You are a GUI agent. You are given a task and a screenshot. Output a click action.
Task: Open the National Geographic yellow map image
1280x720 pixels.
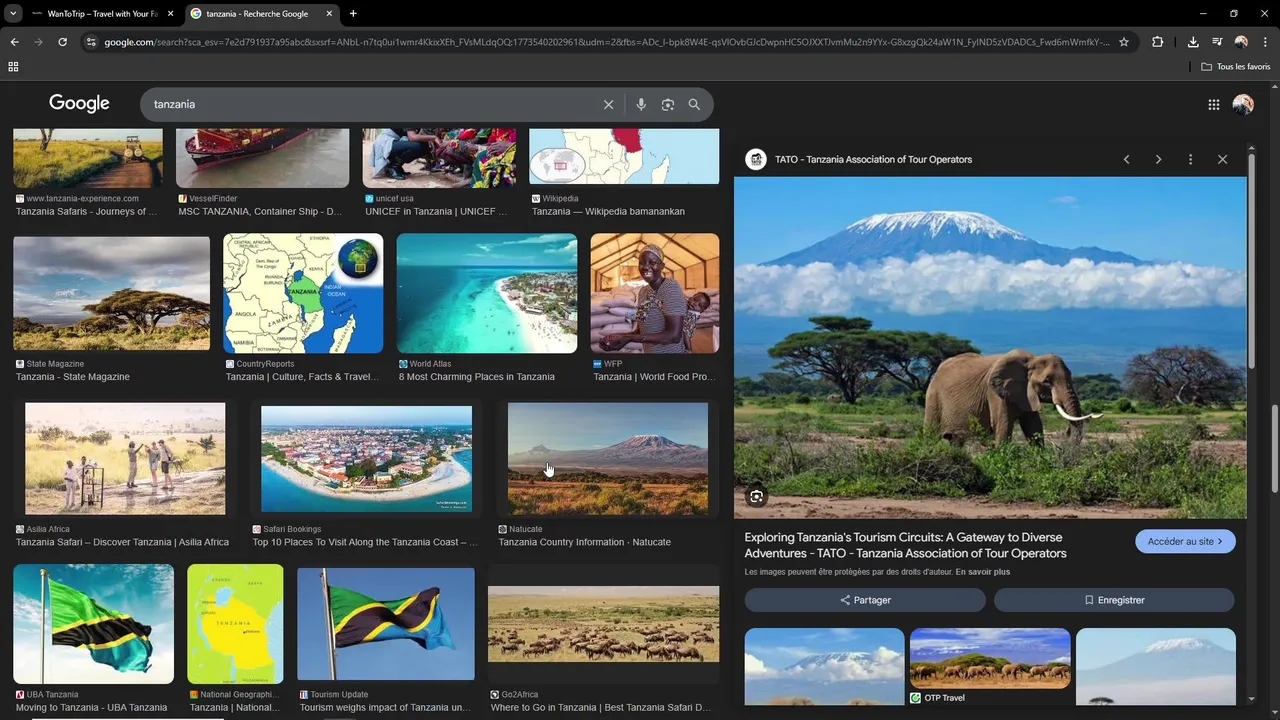click(x=235, y=624)
